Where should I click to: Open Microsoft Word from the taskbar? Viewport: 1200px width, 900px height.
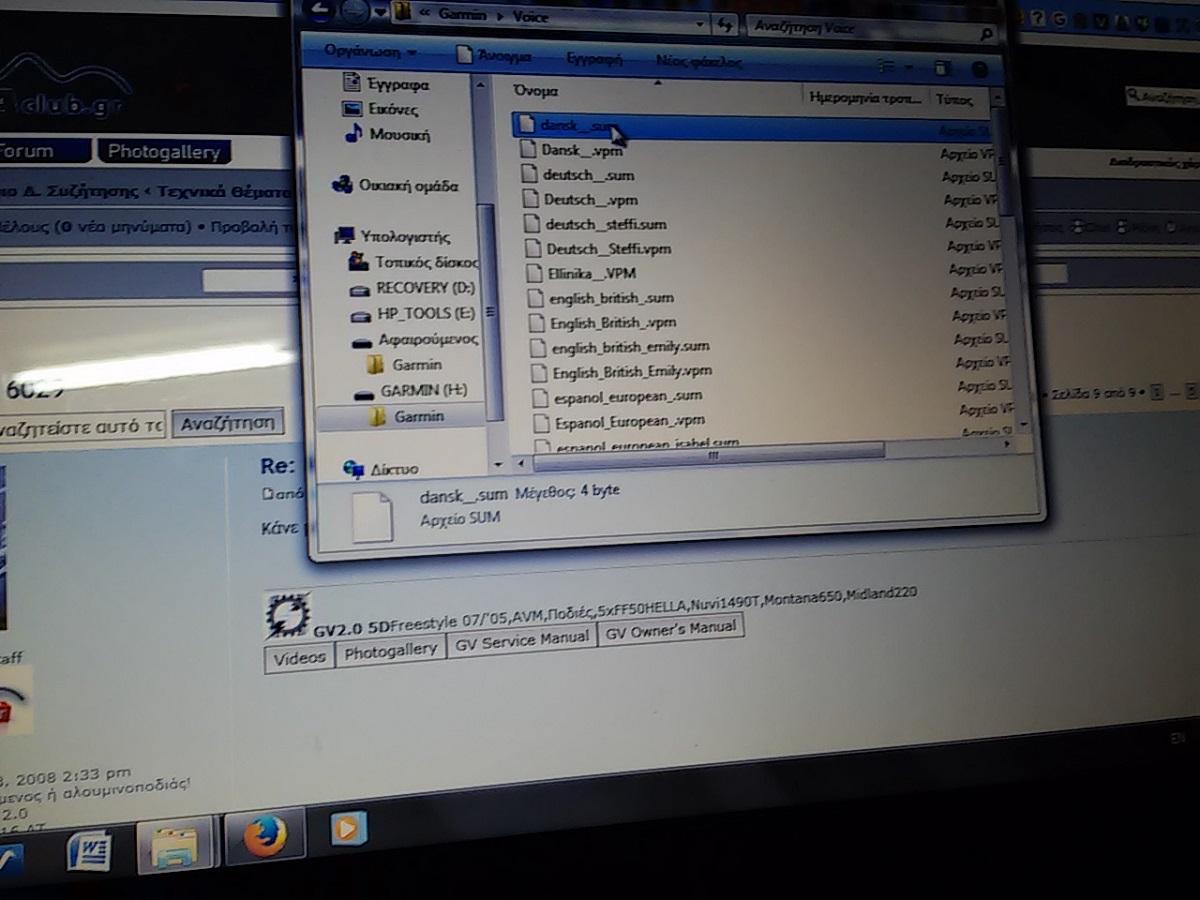tap(88, 854)
